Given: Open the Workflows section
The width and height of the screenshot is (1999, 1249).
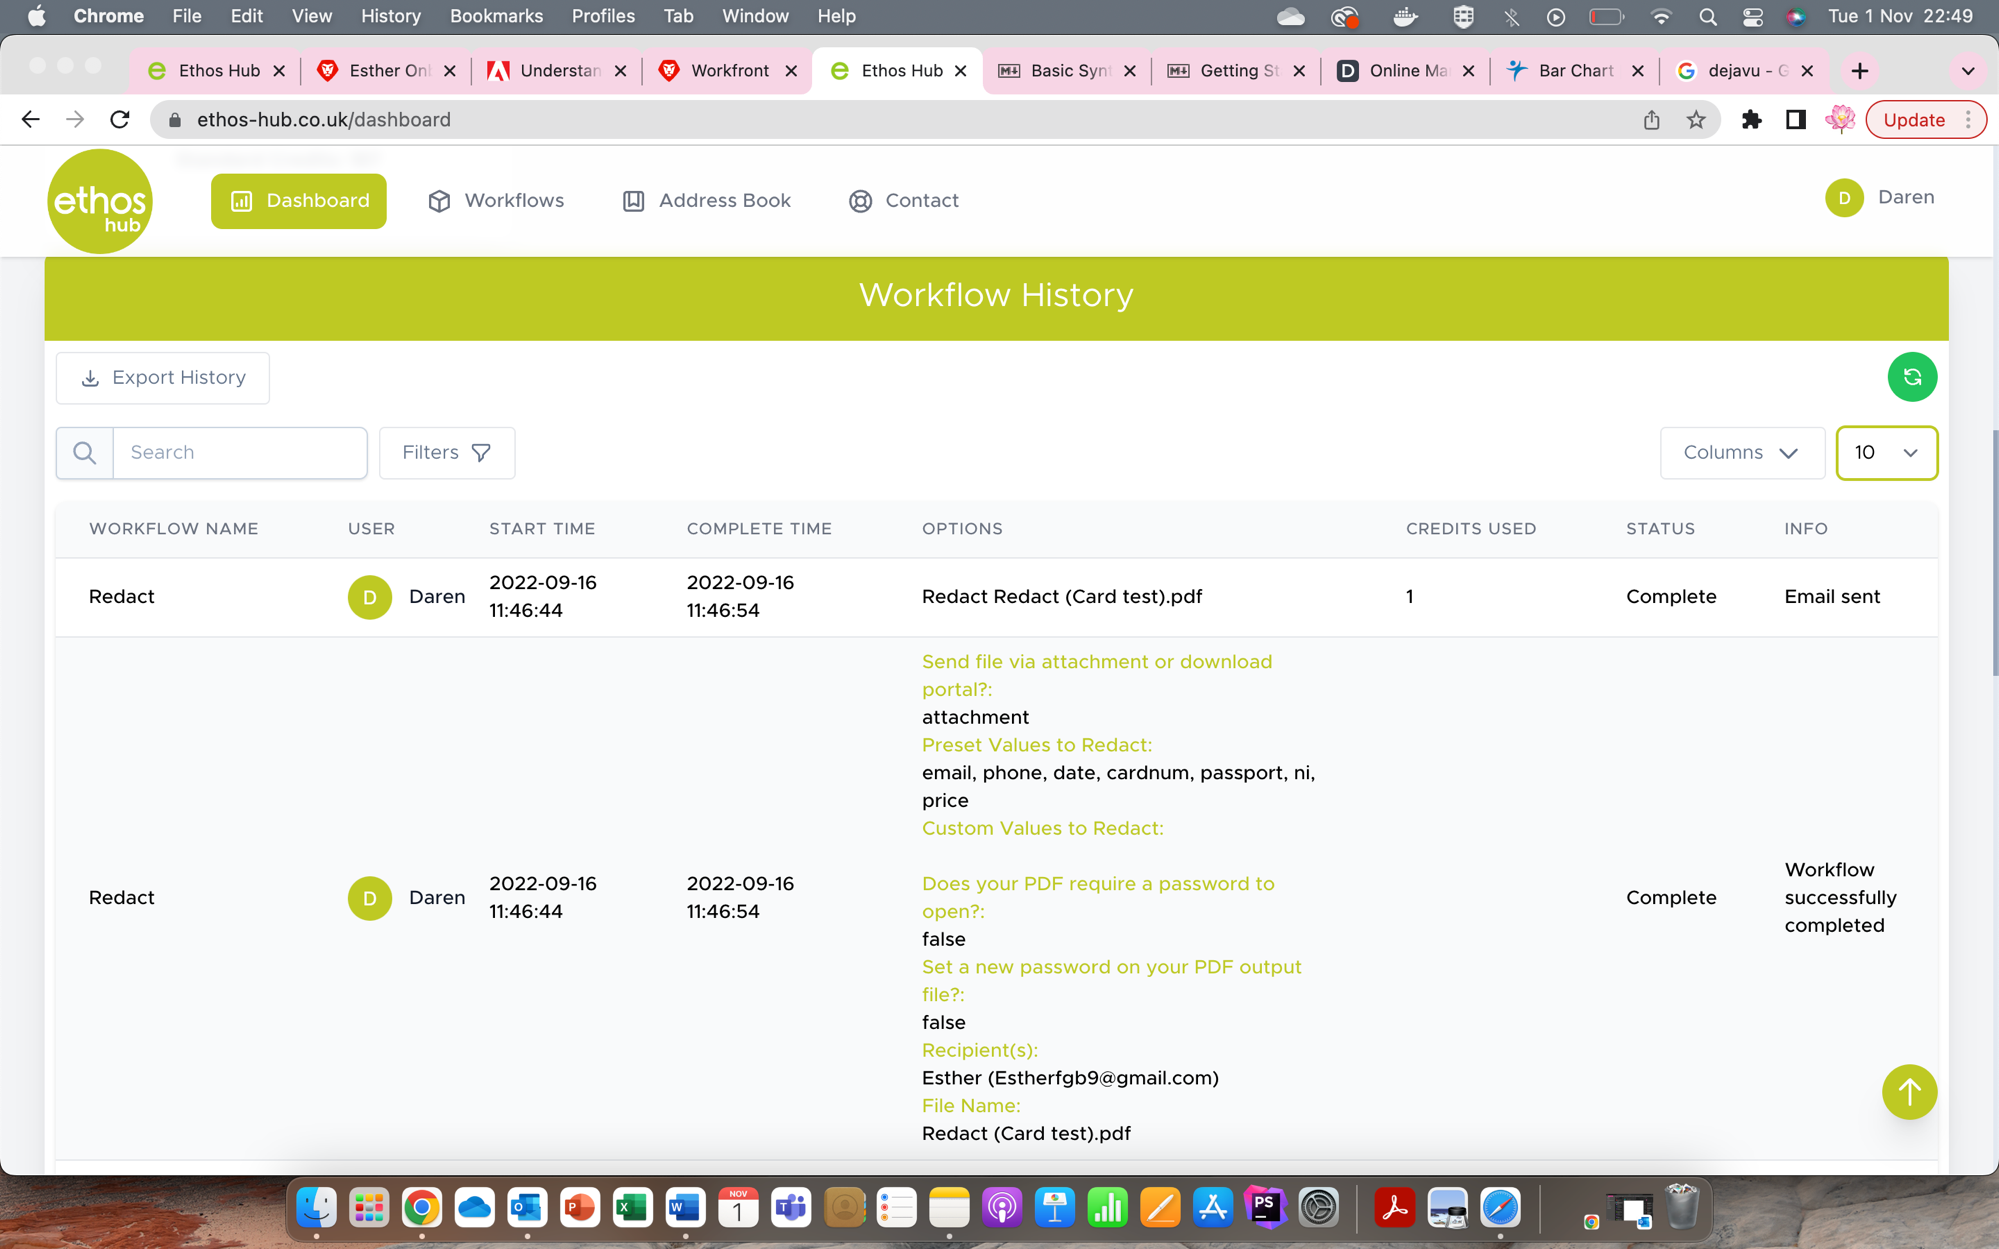Looking at the screenshot, I should [495, 200].
